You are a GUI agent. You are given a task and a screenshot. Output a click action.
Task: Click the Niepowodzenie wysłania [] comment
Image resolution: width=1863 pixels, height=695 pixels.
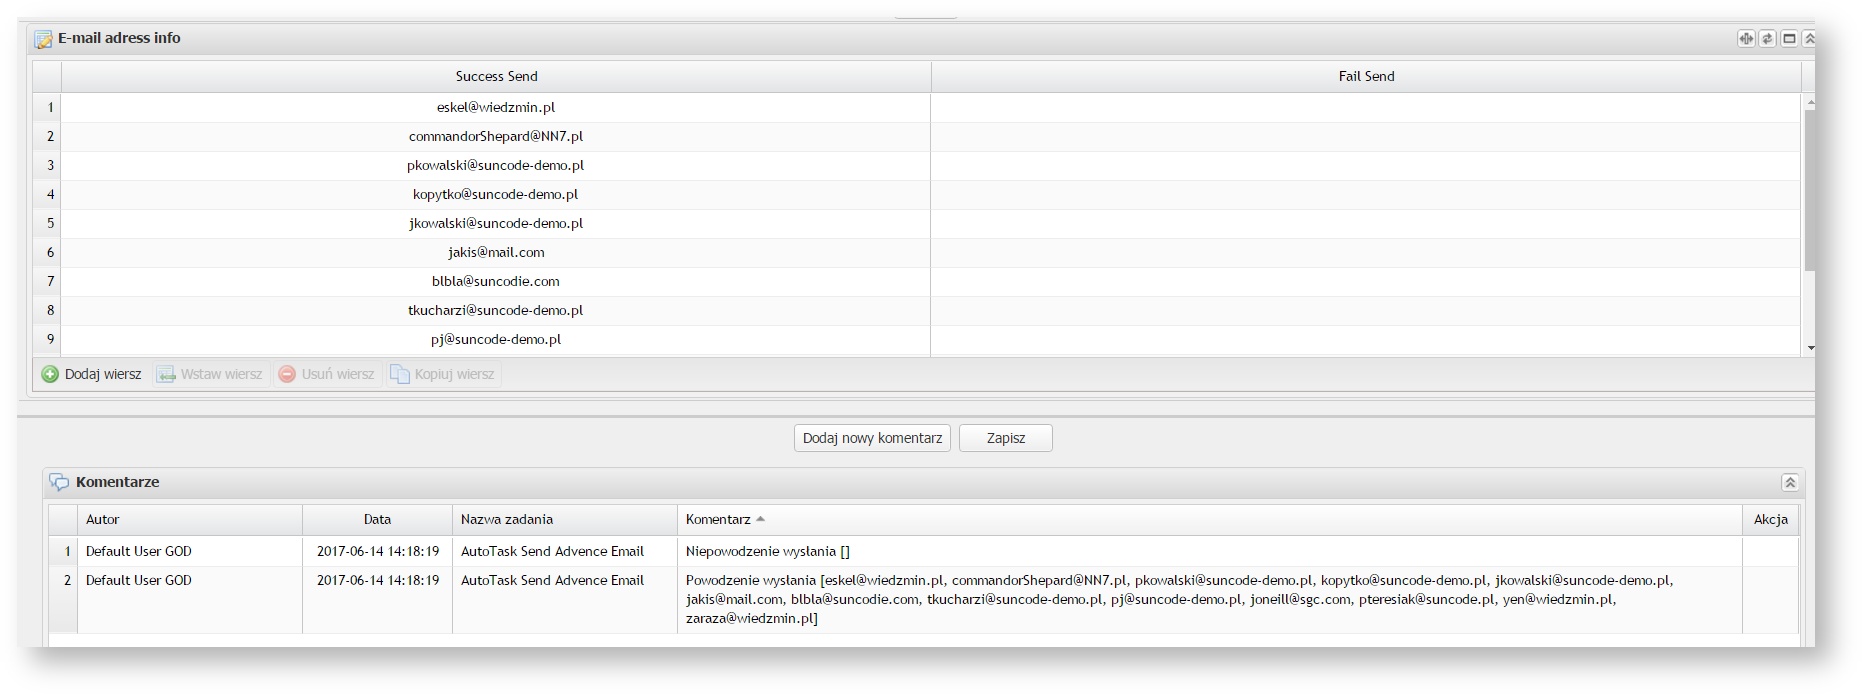click(x=768, y=551)
